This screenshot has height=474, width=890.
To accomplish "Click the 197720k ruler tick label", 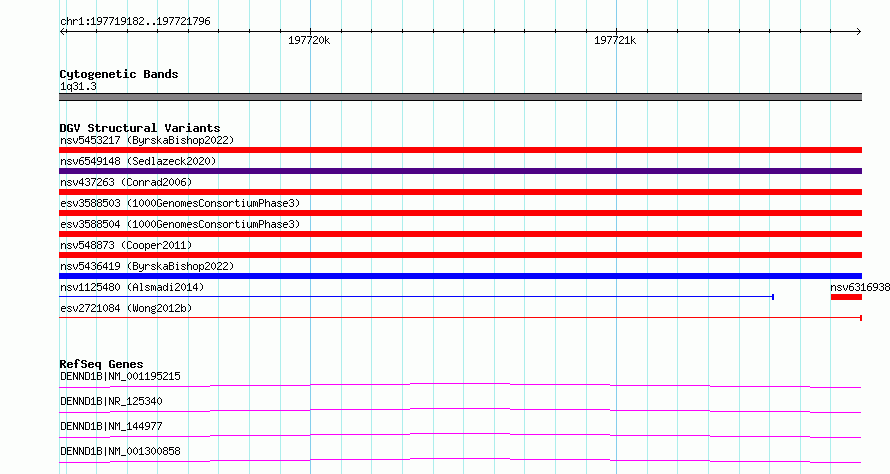I will coord(309,40).
